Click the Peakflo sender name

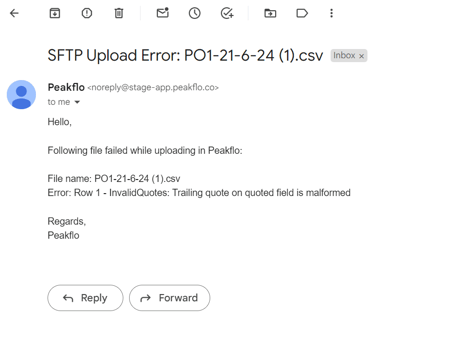(66, 87)
